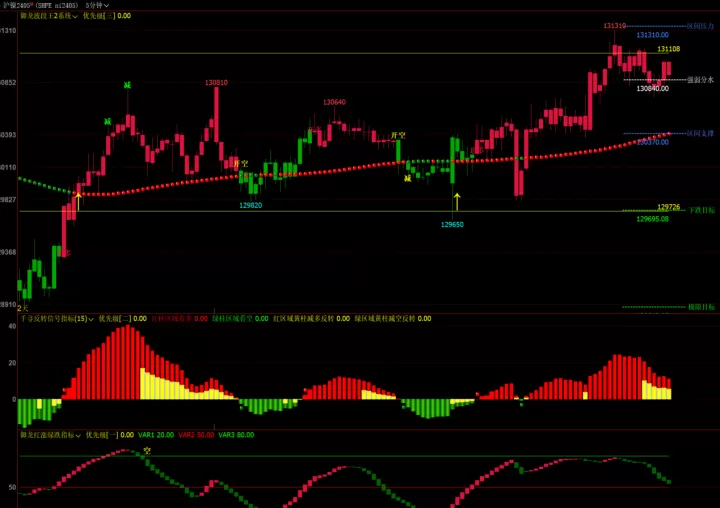Click the yellow up-arrow signal near 129650
Image resolution: width=720 pixels, height=508 pixels.
pos(457,202)
